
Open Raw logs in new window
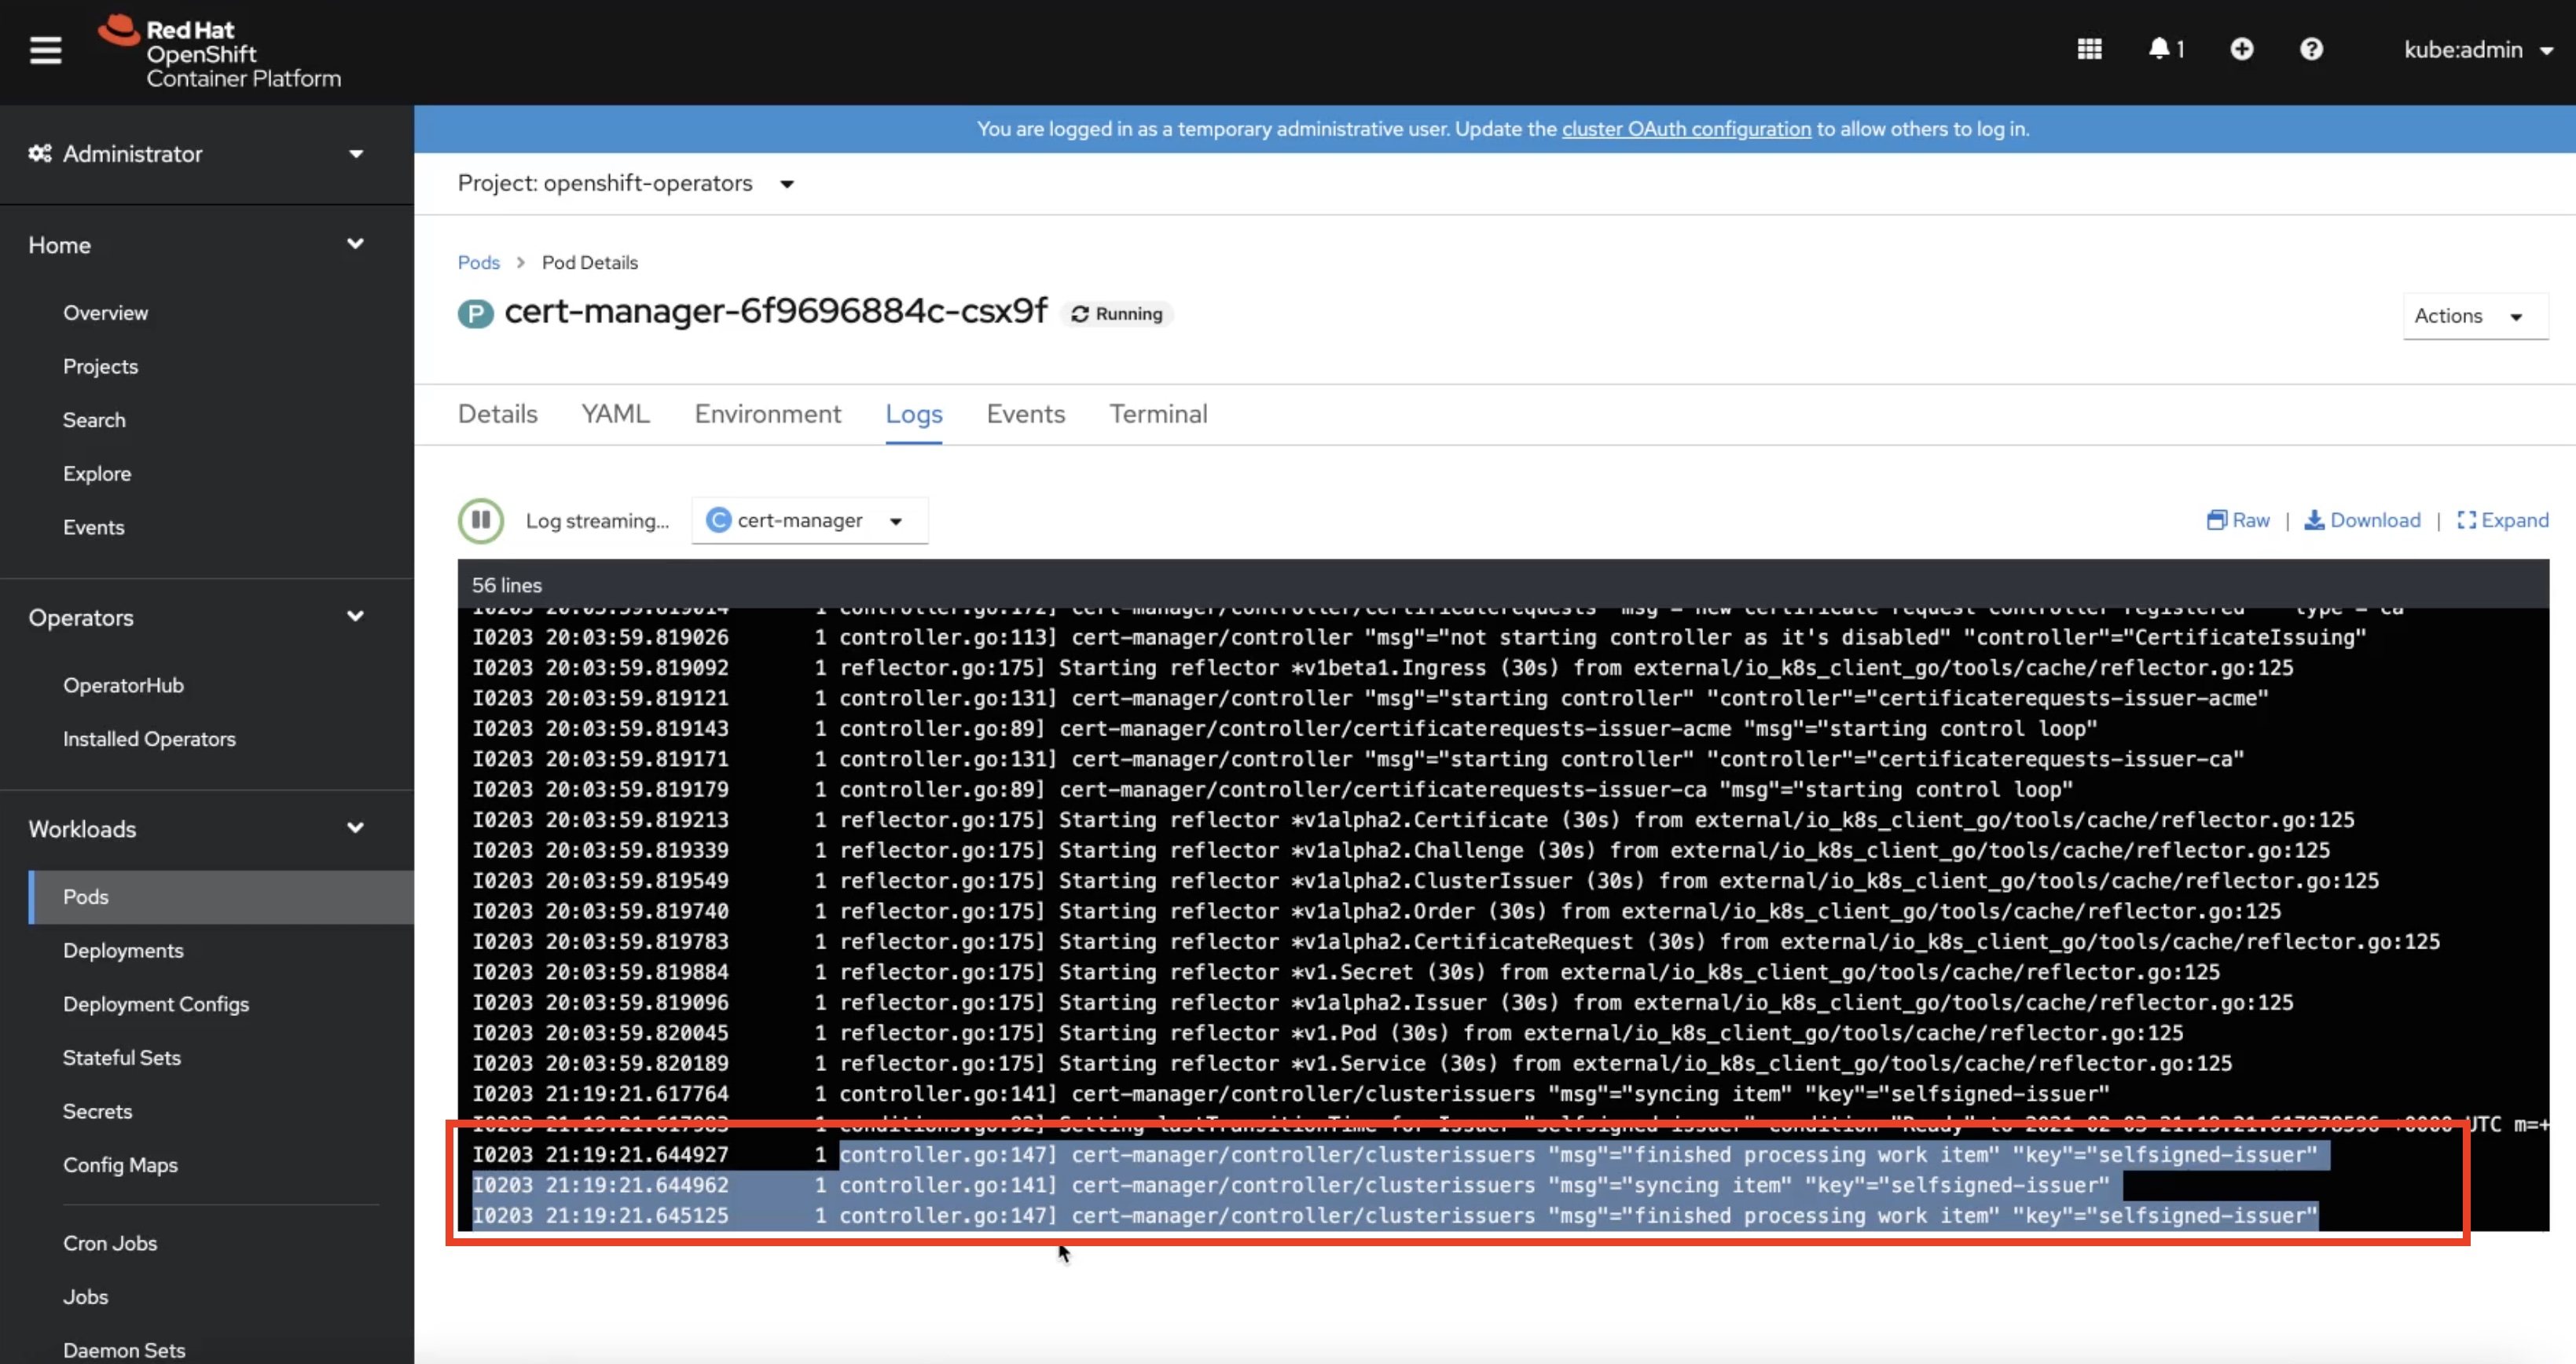pyautogui.click(x=2238, y=520)
